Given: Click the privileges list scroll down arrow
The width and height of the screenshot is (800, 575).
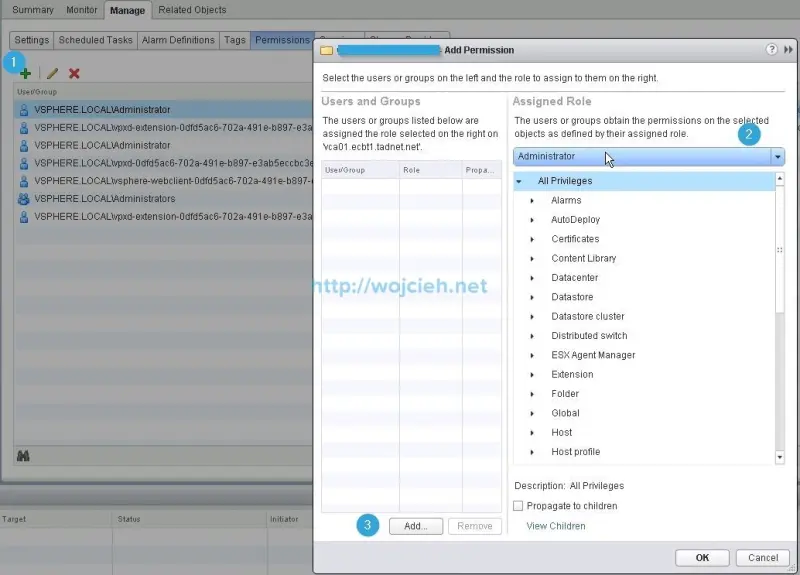Looking at the screenshot, I should [x=780, y=457].
